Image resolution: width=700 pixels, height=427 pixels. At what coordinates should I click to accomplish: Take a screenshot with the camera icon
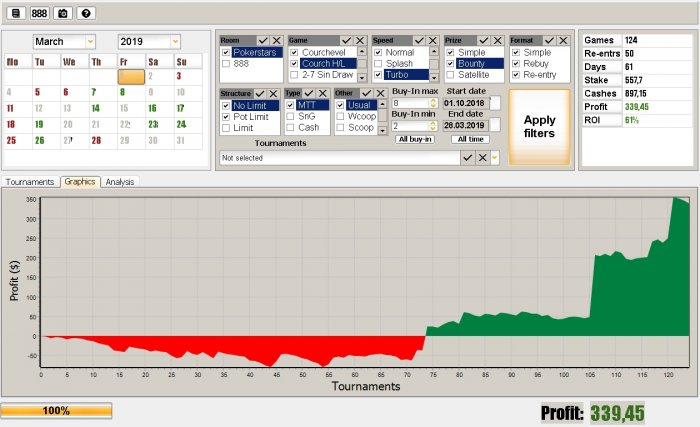point(62,13)
